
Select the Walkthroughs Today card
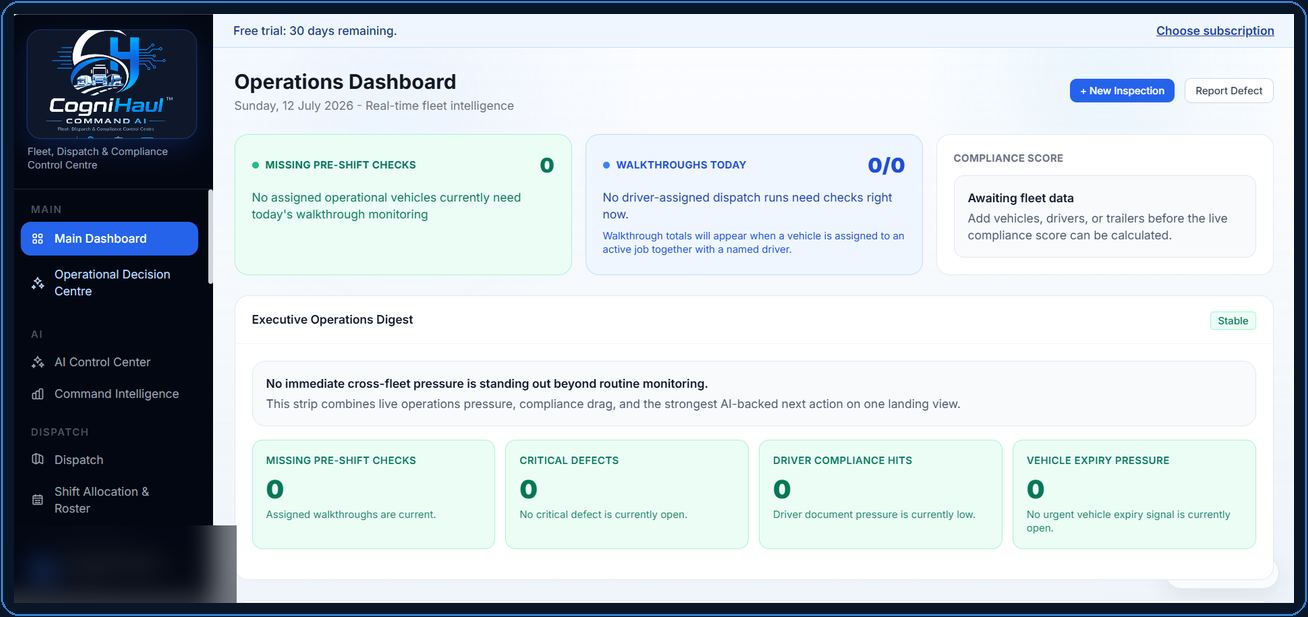pos(754,204)
